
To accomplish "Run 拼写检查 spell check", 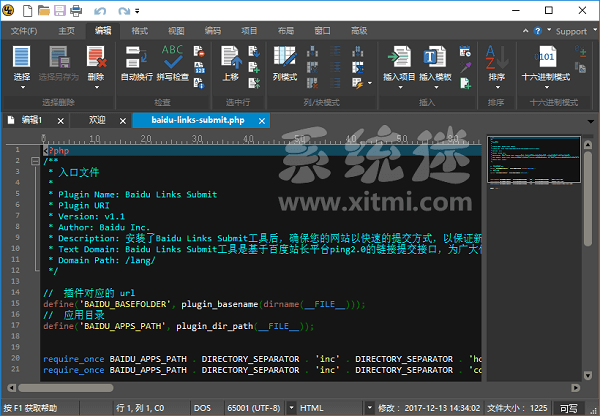I will click(x=173, y=63).
